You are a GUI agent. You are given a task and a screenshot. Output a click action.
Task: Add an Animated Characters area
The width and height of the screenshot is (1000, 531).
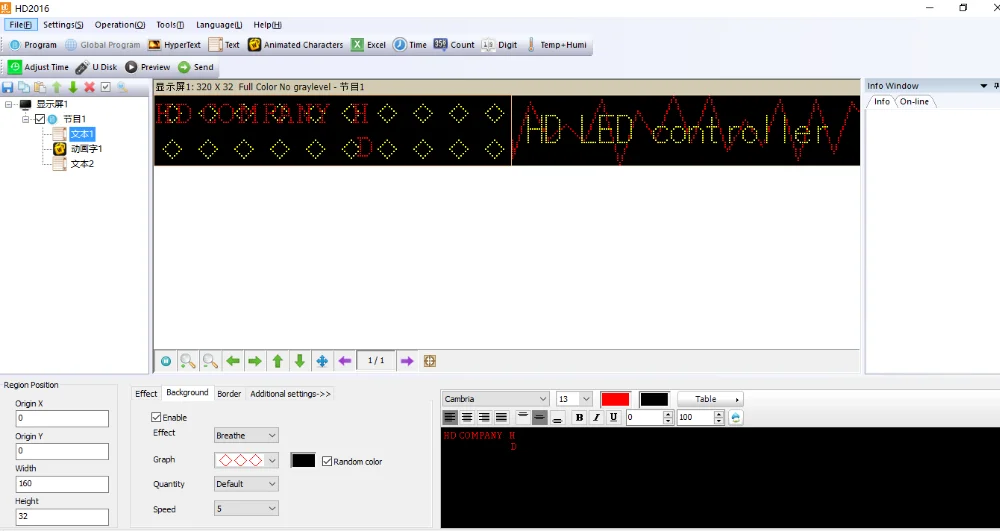tap(295, 45)
